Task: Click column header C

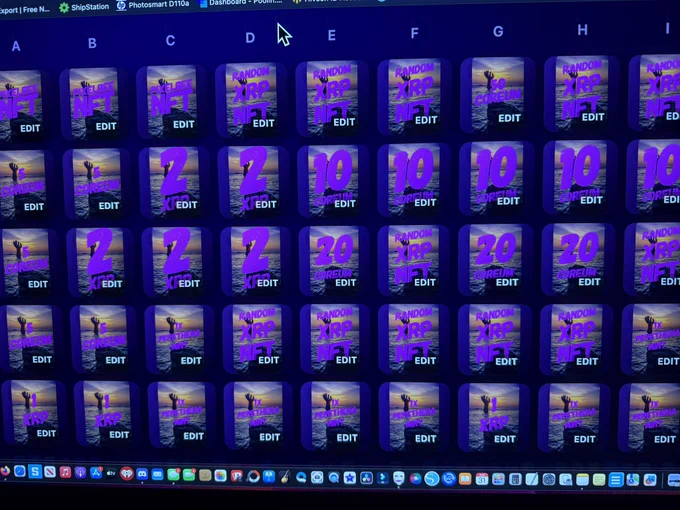Action: coord(170,40)
